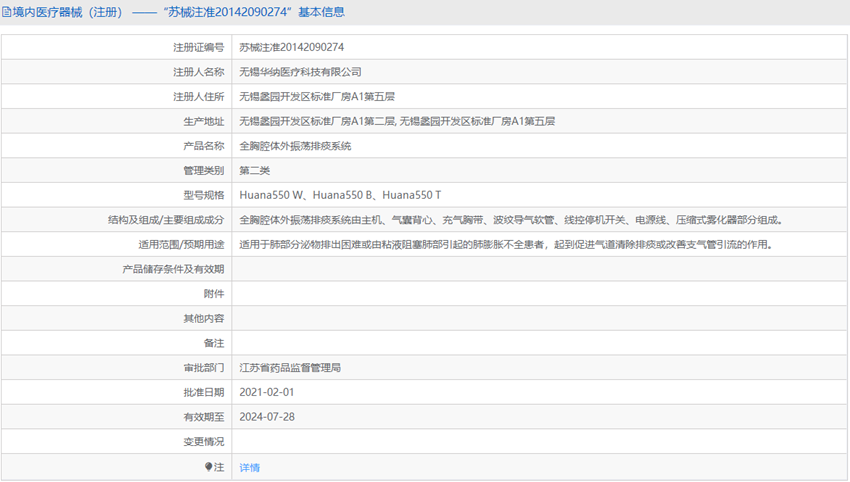This screenshot has height=482, width=850.
Task: Select registrant name 无锡华纳医疗科技有限公司
Action: click(x=300, y=72)
